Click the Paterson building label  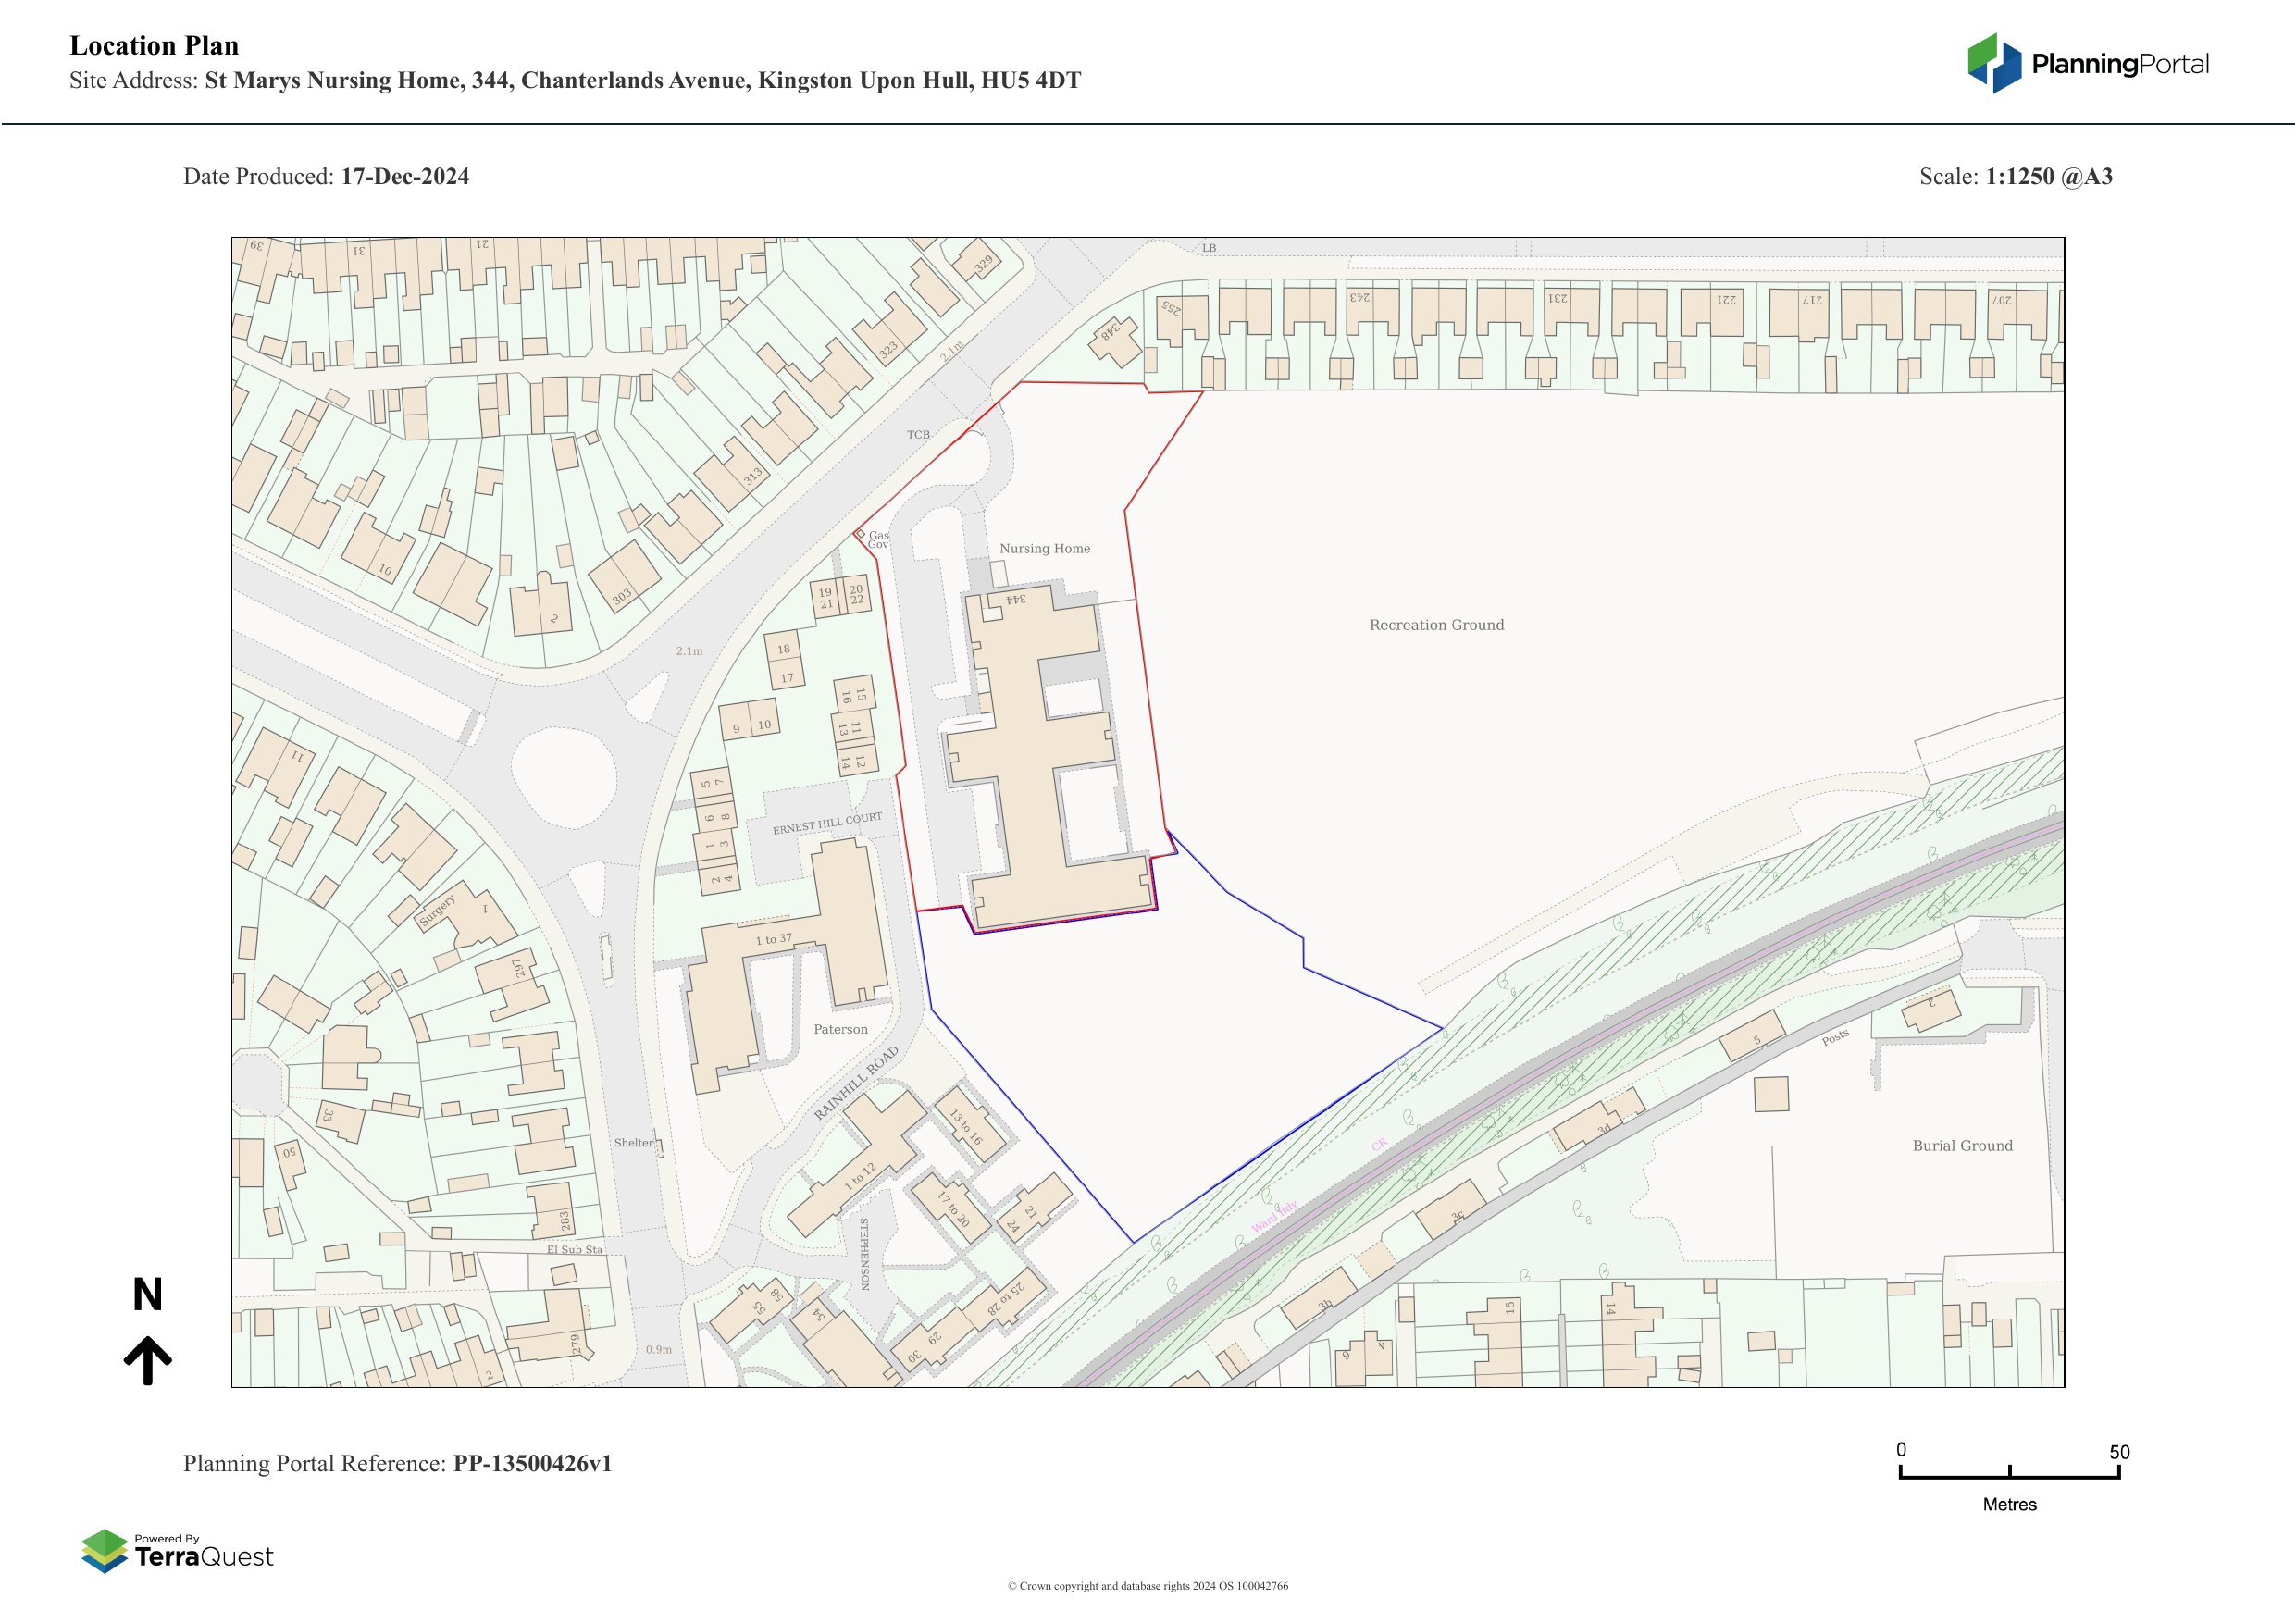pos(840,1029)
